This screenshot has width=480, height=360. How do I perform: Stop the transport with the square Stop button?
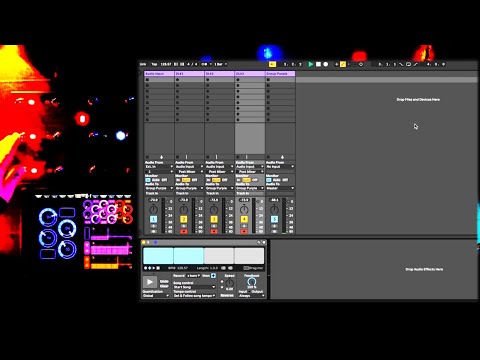tap(318, 64)
